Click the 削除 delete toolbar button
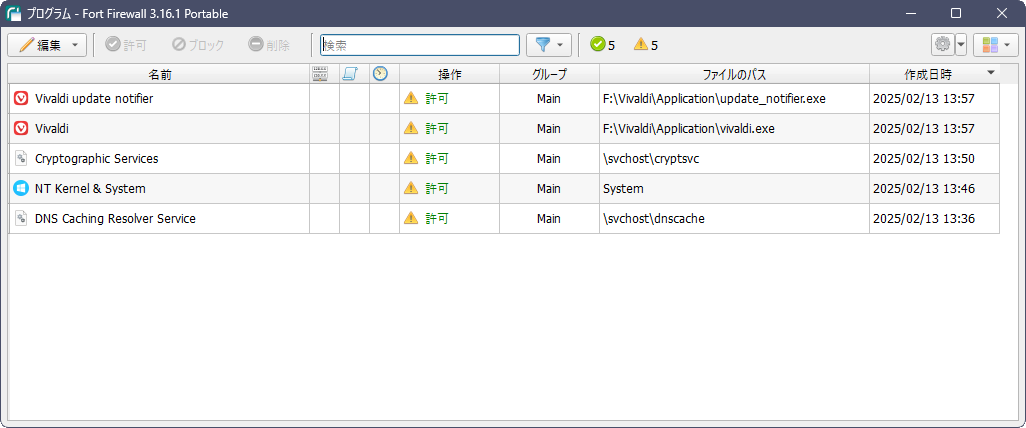Screen dimensions: 1026x428 click(269, 45)
